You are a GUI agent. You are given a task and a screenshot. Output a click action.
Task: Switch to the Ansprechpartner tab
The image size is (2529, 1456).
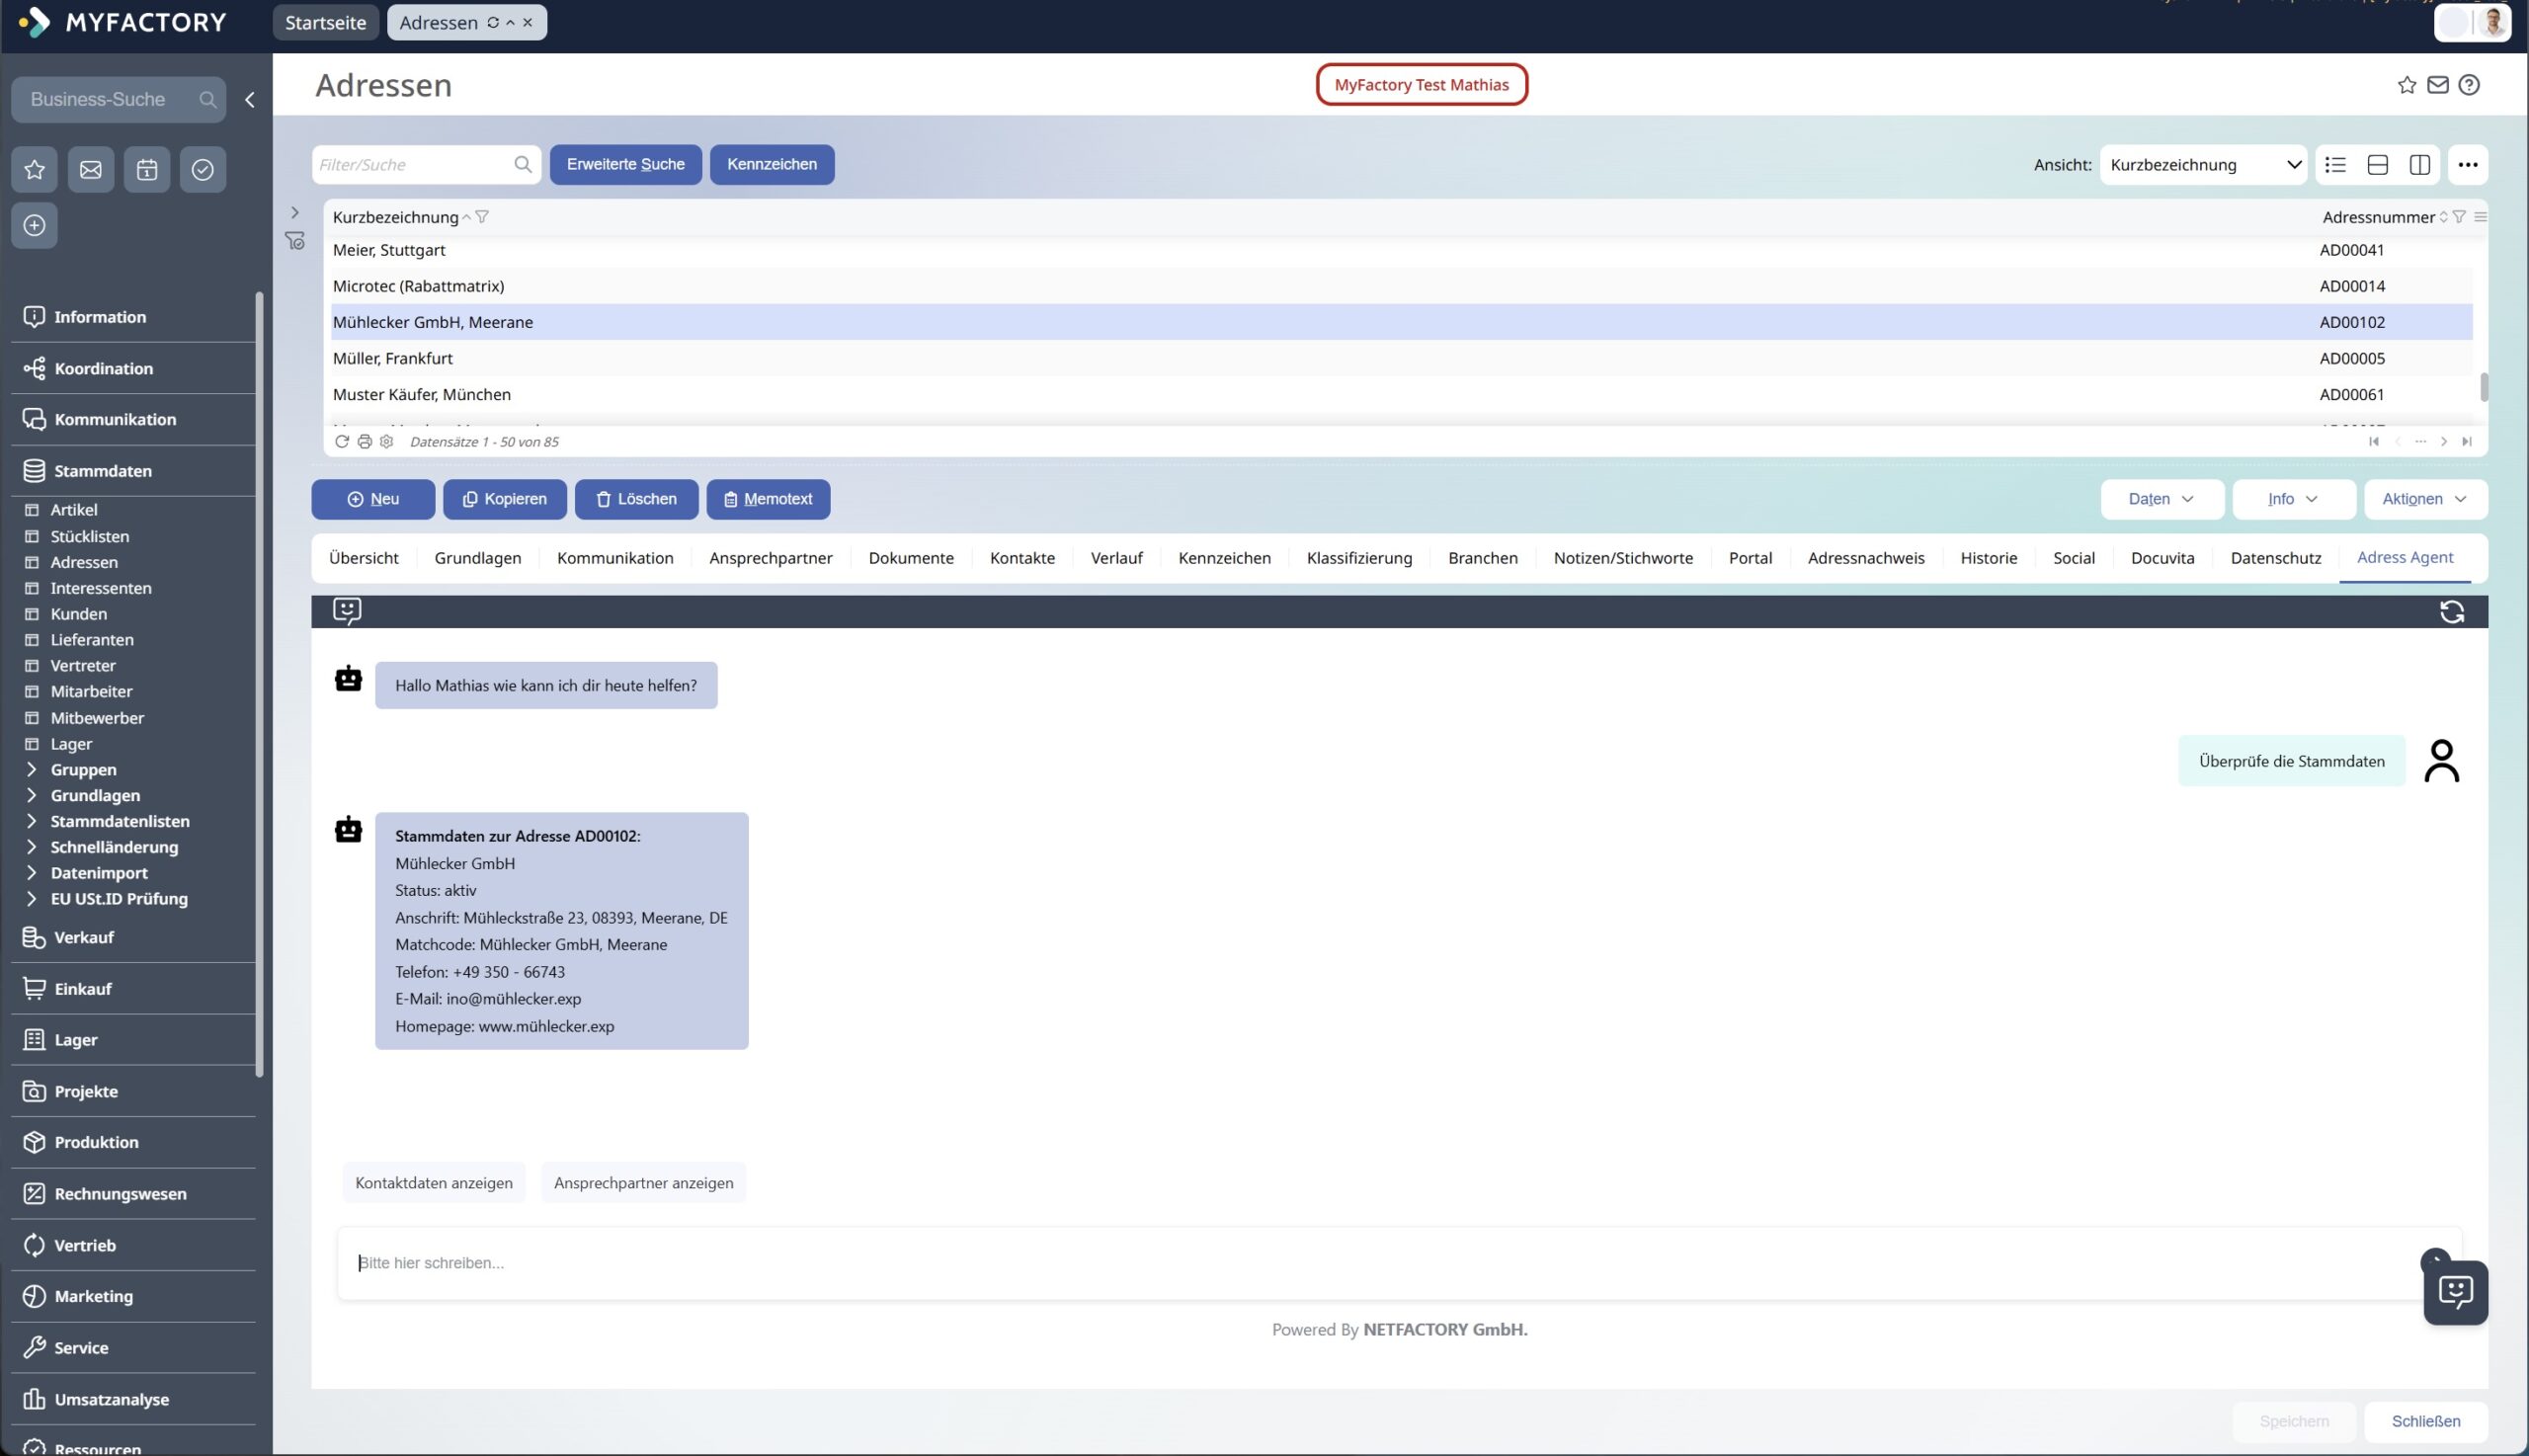point(770,558)
